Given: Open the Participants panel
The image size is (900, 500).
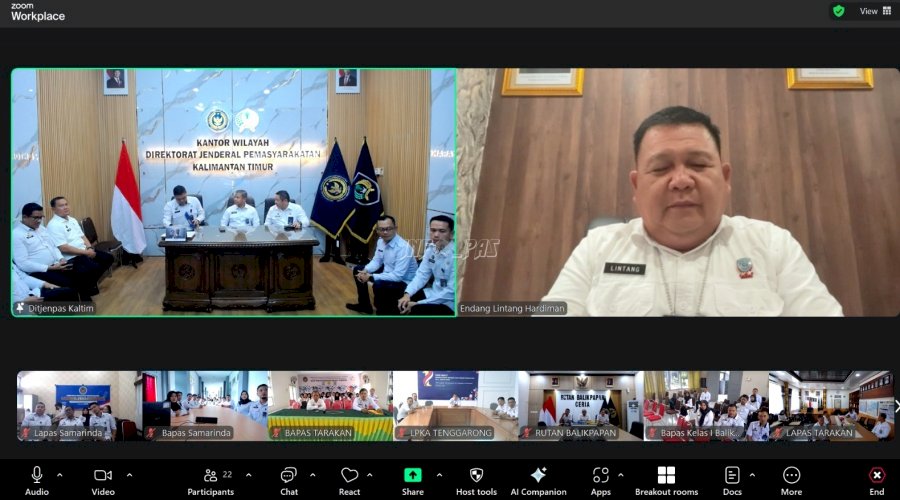Looking at the screenshot, I should (x=211, y=480).
